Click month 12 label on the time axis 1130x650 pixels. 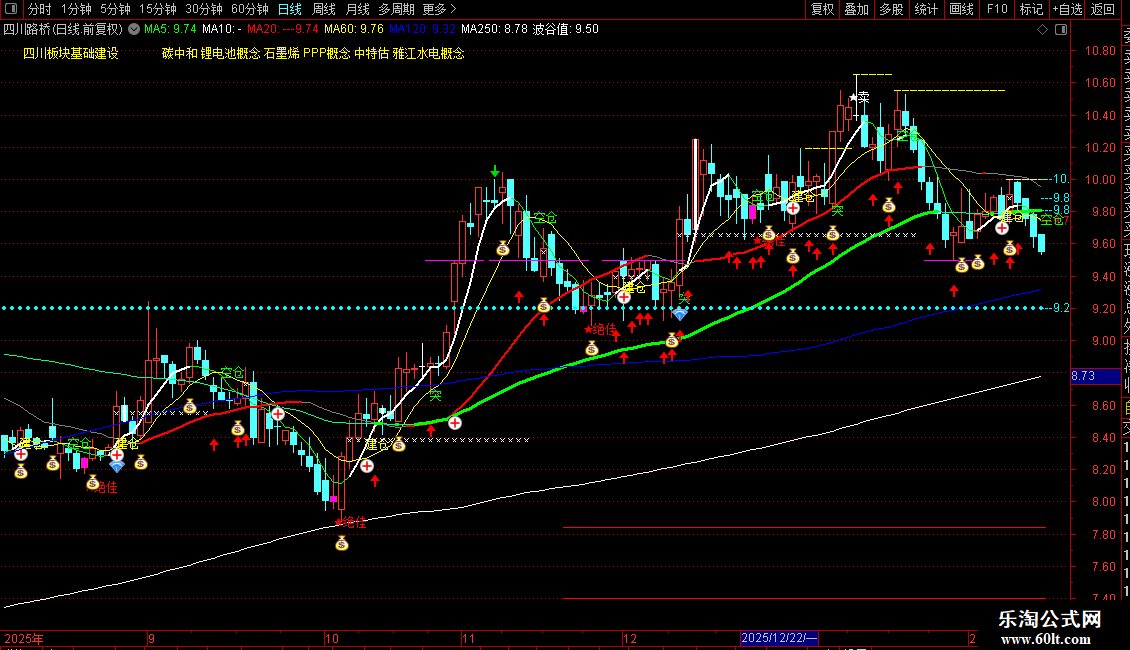pos(630,638)
